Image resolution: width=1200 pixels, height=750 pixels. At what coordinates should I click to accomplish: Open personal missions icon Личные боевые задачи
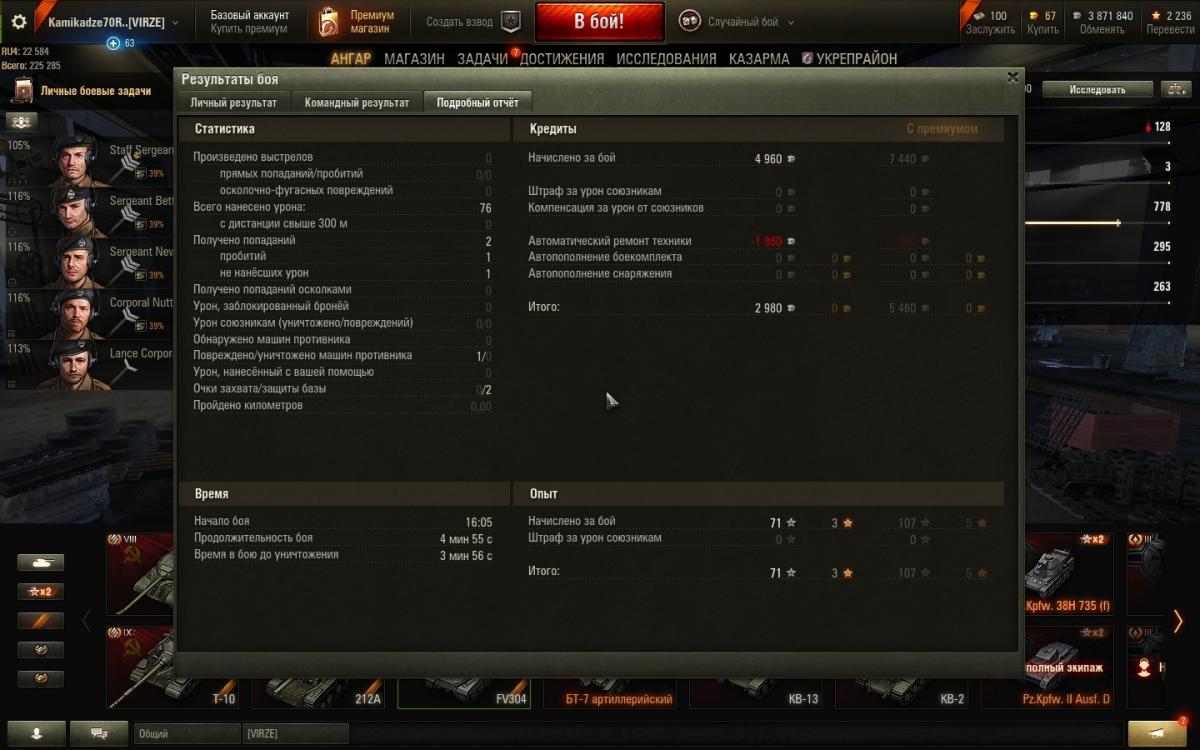pos(22,92)
